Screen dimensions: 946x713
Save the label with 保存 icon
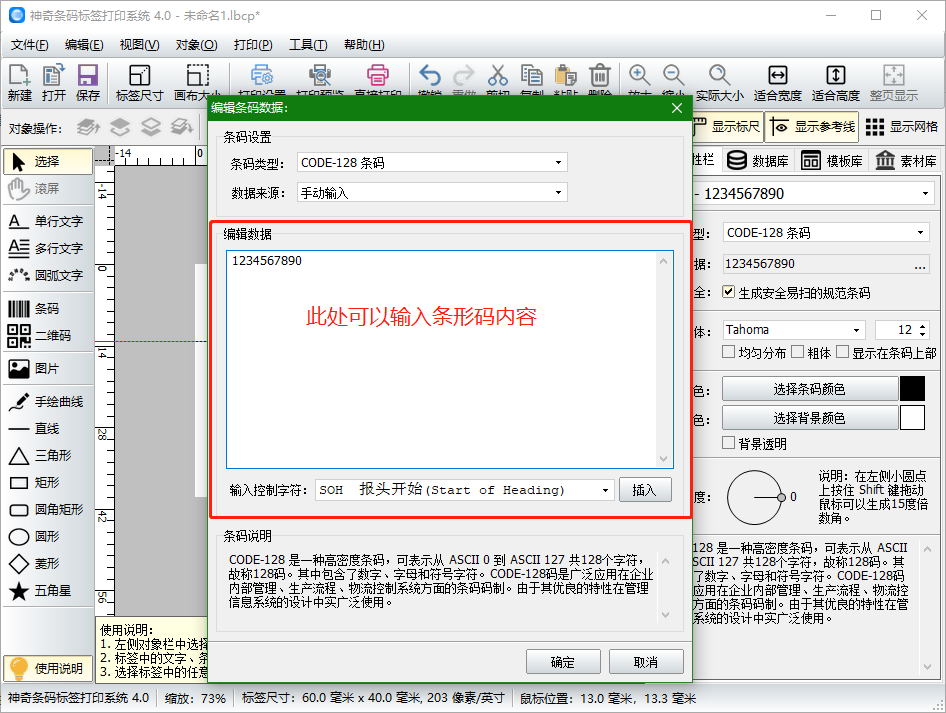87,81
